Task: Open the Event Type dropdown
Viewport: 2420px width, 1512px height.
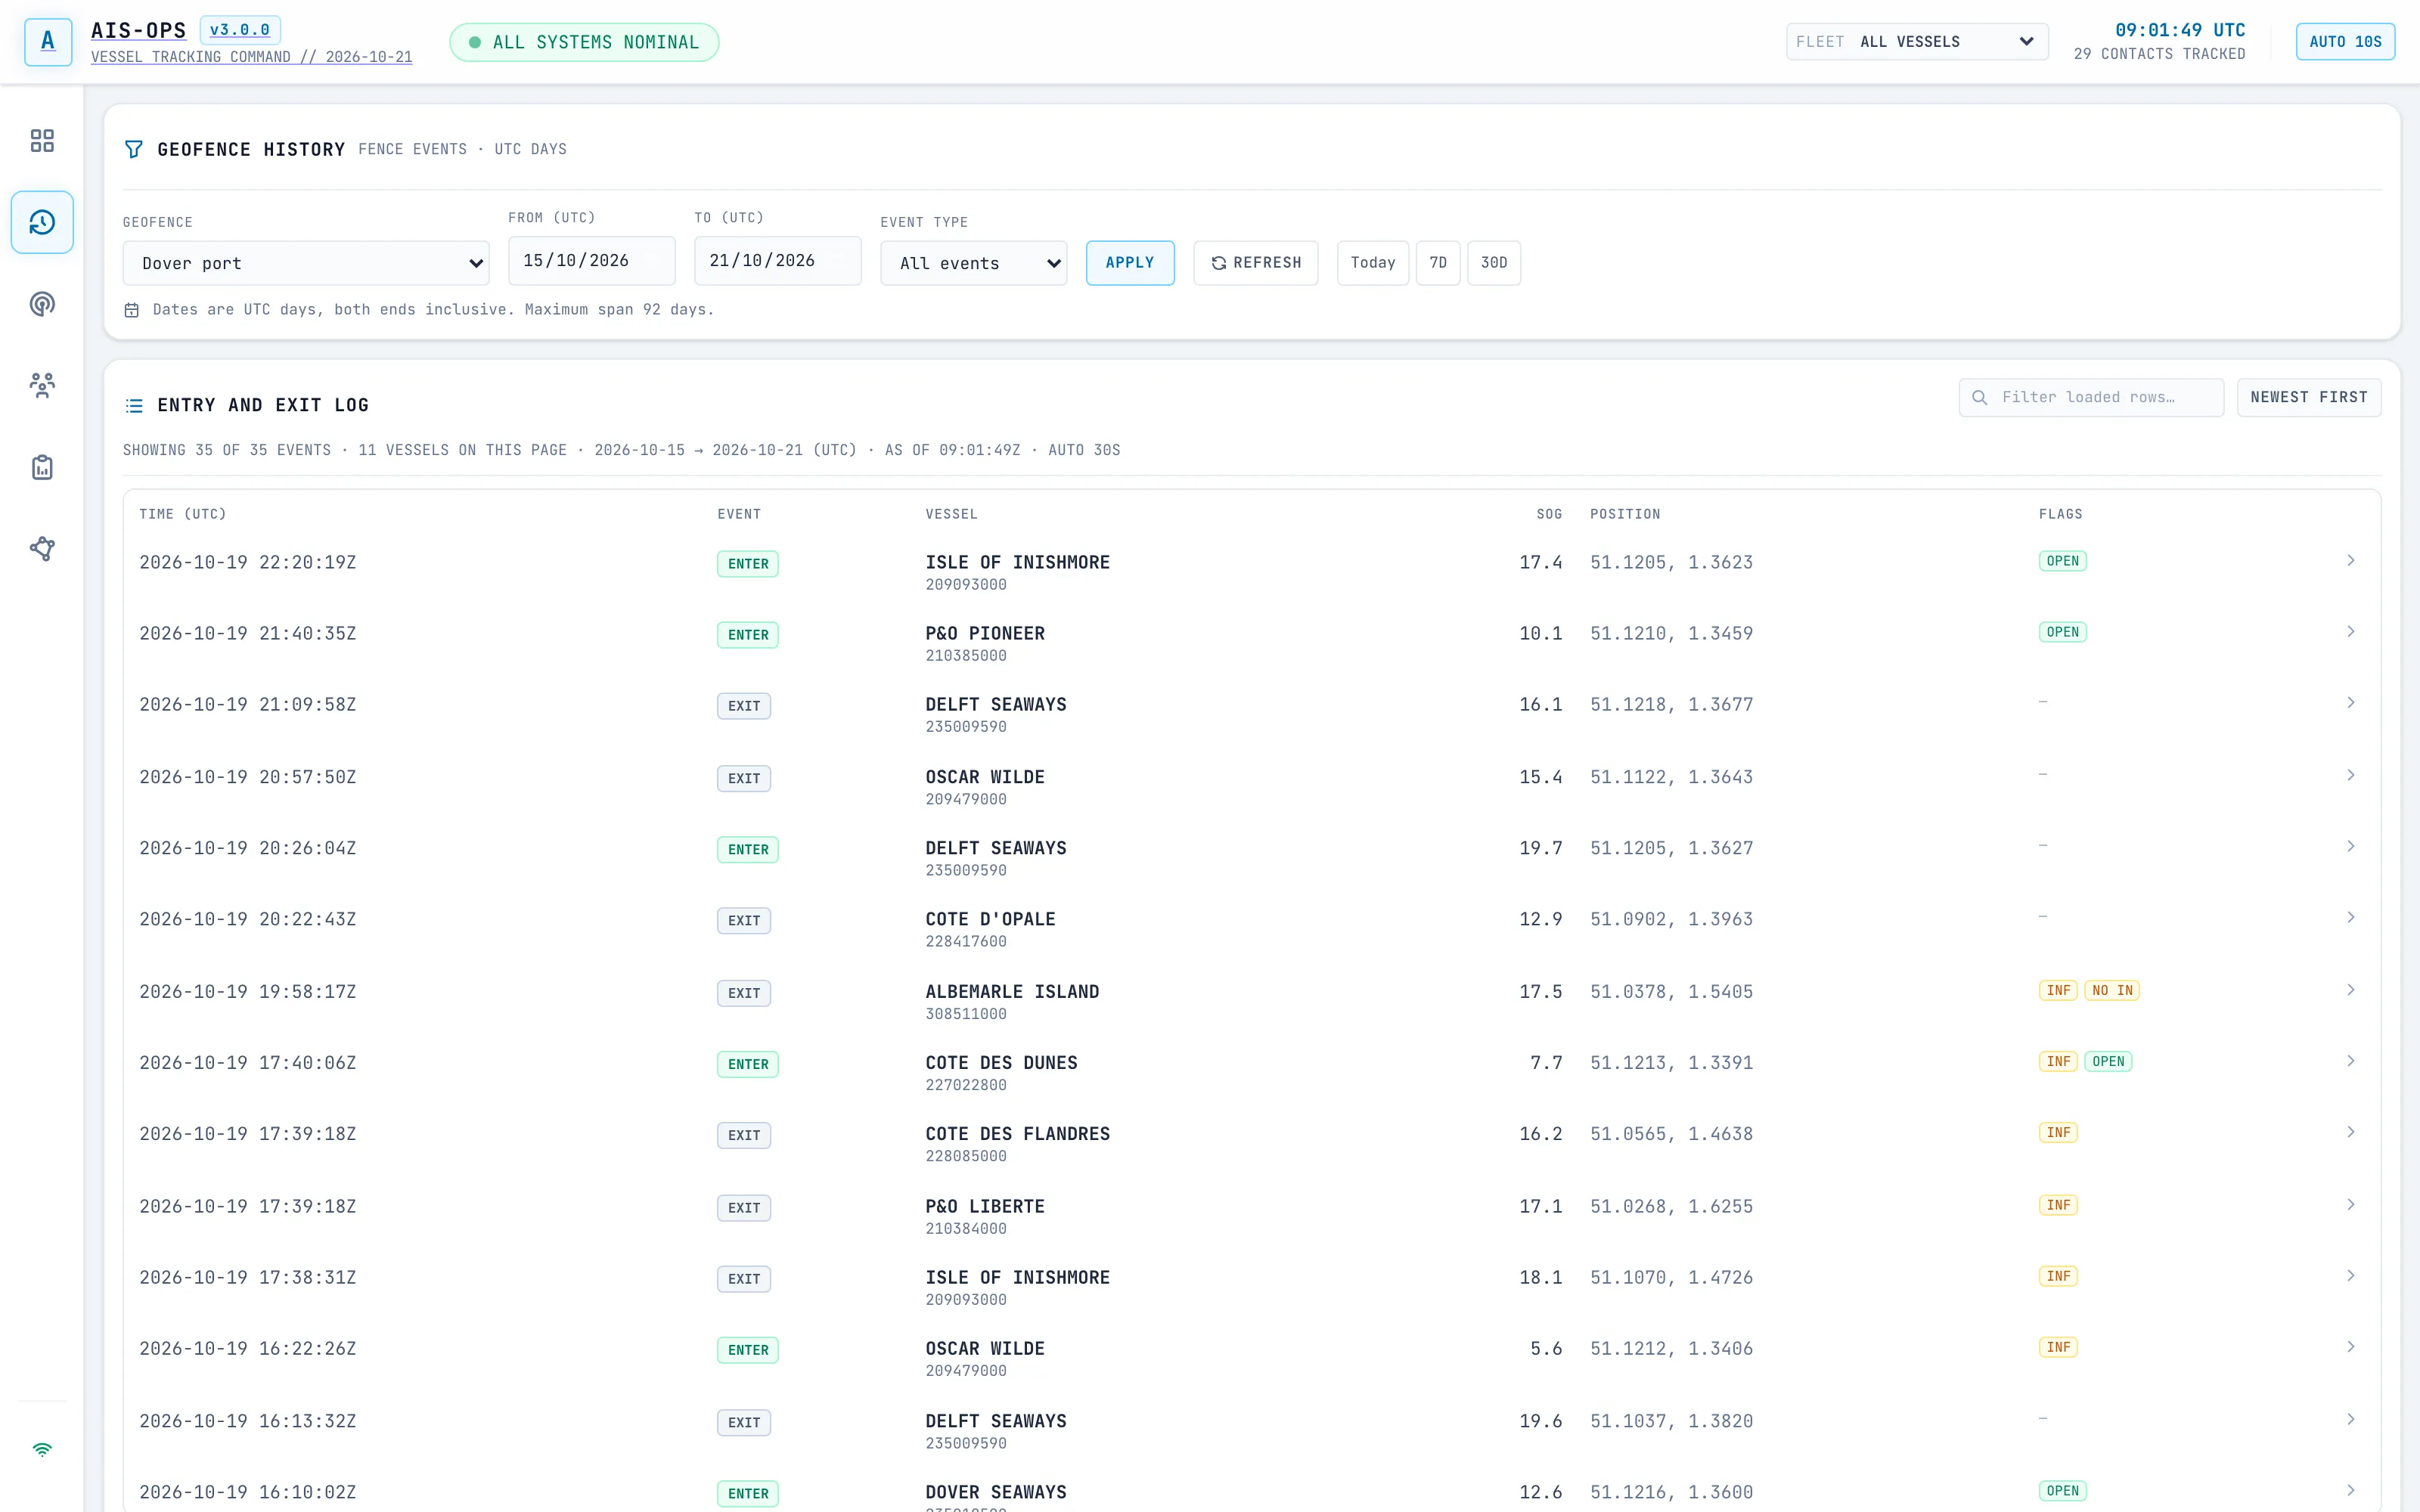Action: click(x=973, y=263)
